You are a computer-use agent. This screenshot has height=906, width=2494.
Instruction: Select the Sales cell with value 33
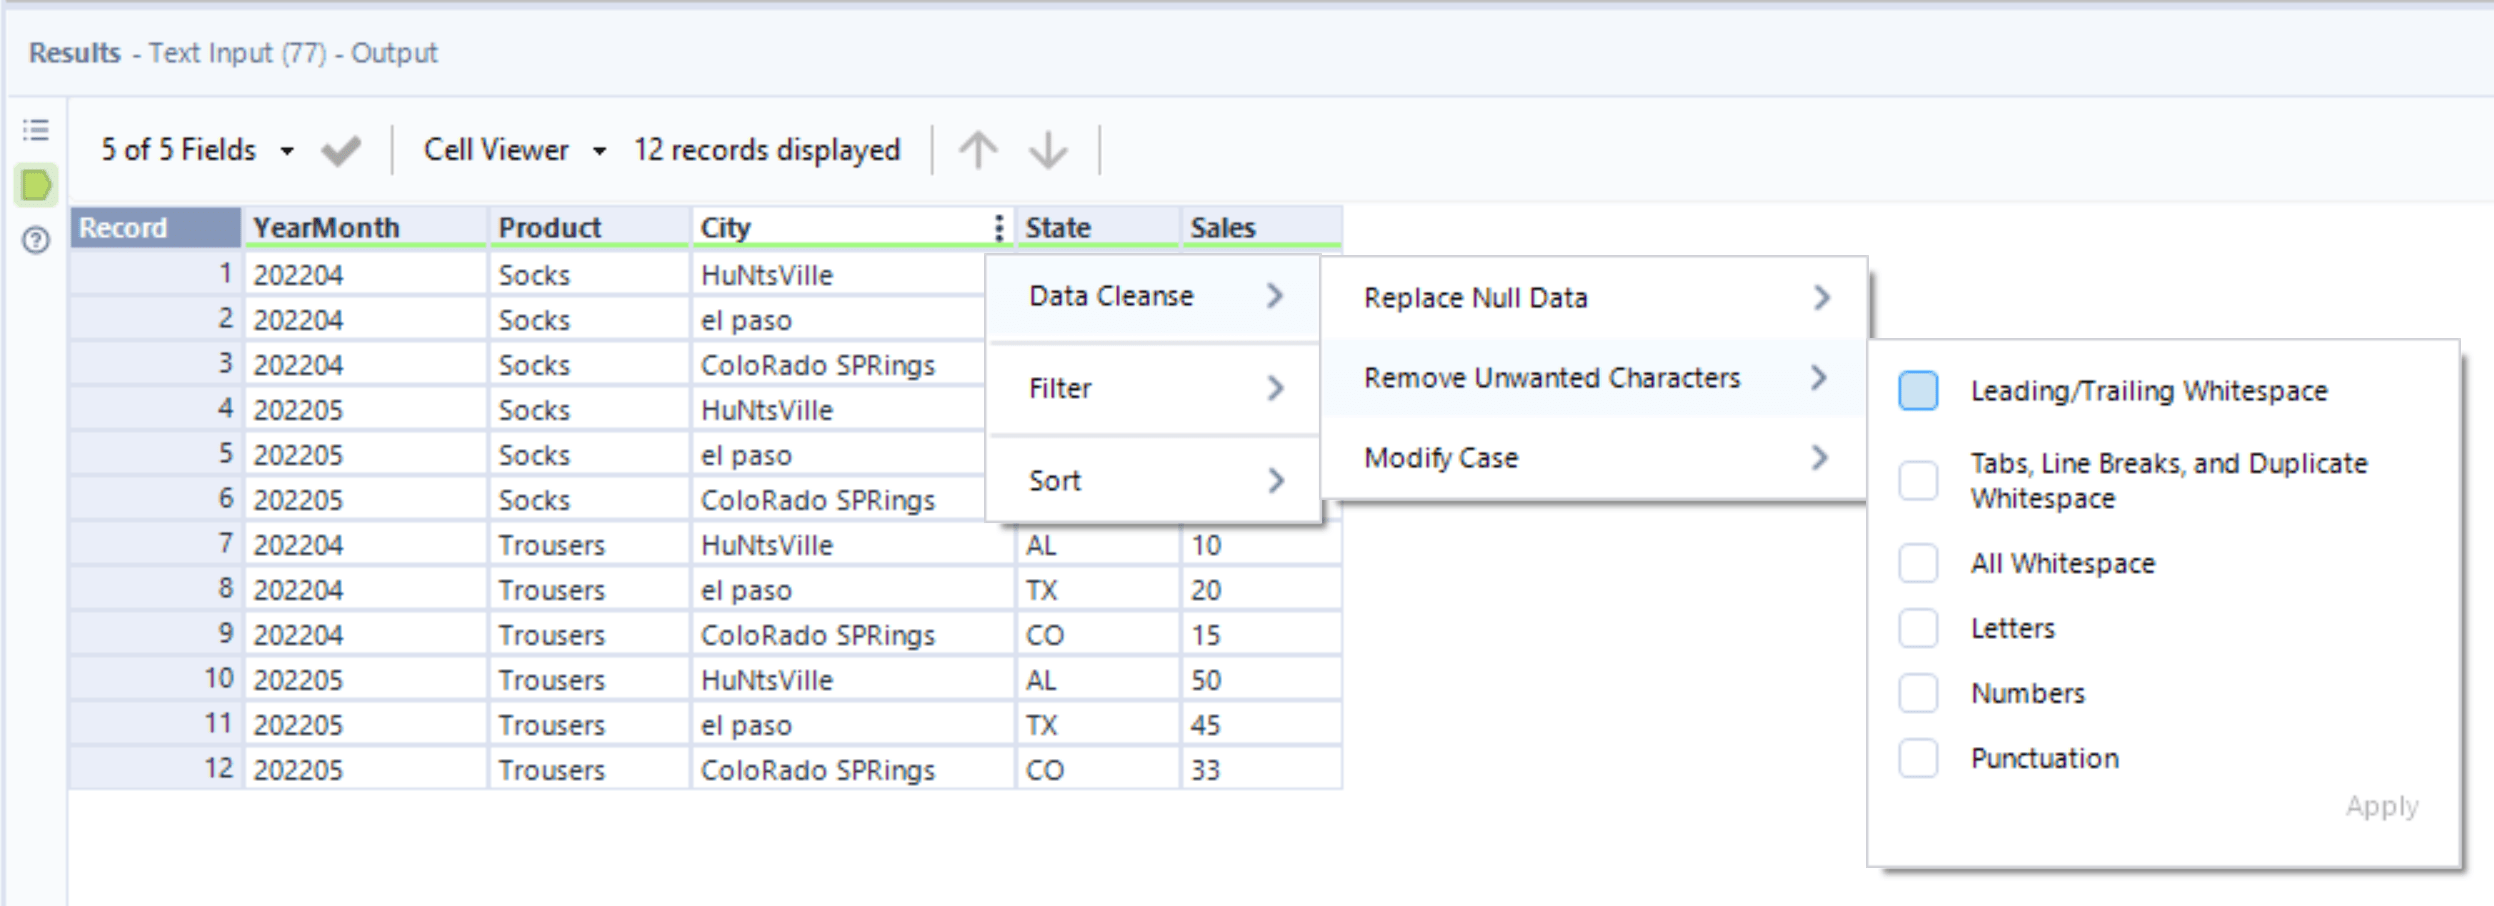point(1259,770)
